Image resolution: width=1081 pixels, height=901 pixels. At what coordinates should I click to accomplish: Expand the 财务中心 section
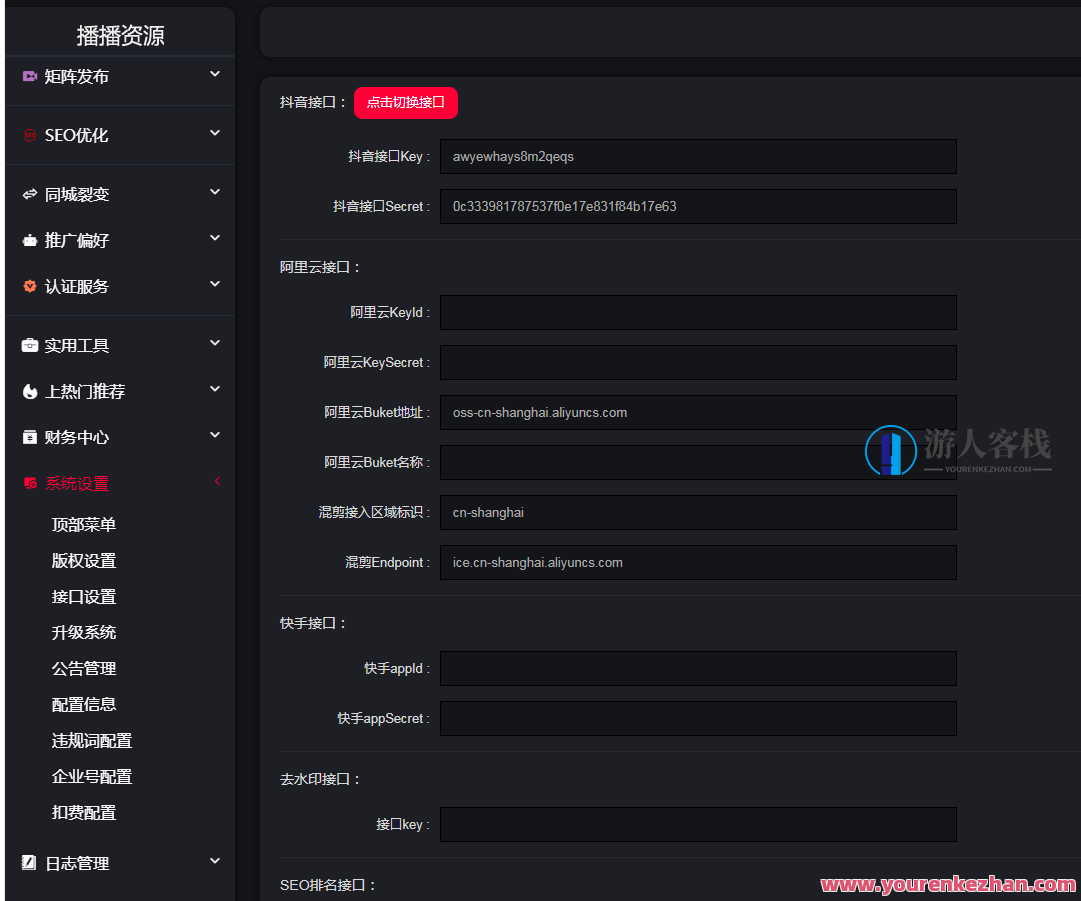pyautogui.click(x=214, y=436)
